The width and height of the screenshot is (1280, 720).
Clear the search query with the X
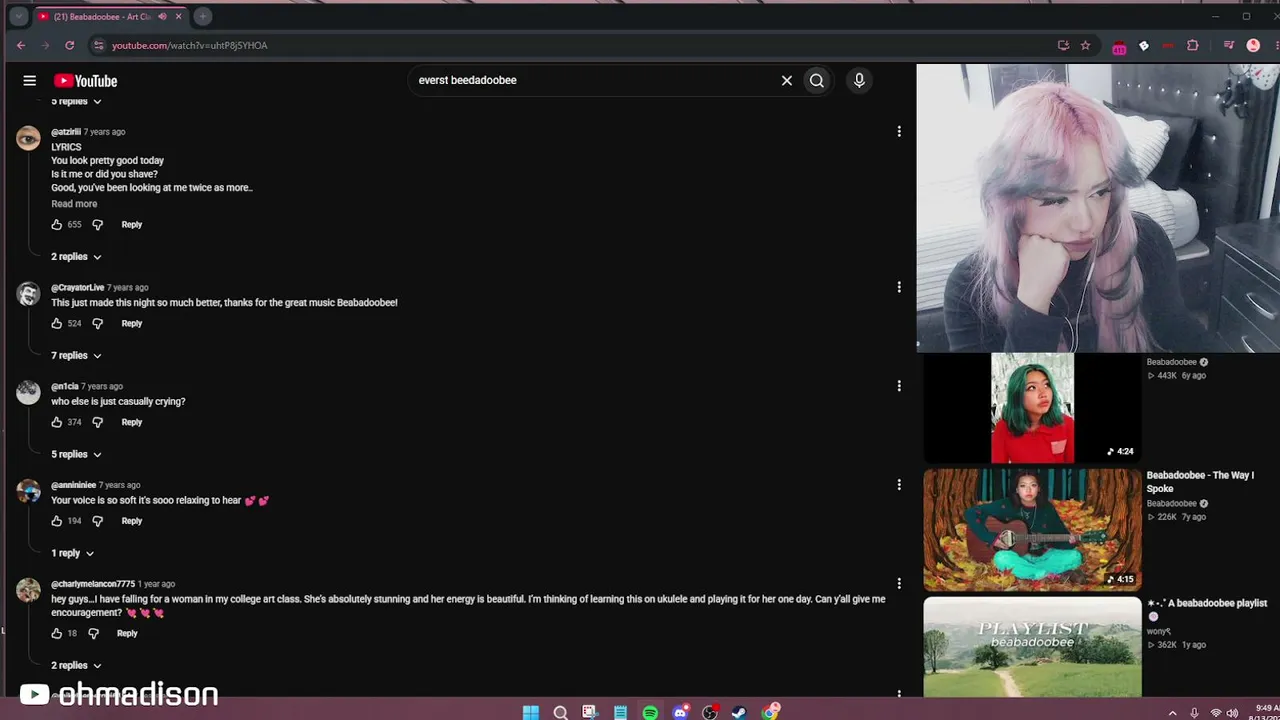[x=787, y=81]
